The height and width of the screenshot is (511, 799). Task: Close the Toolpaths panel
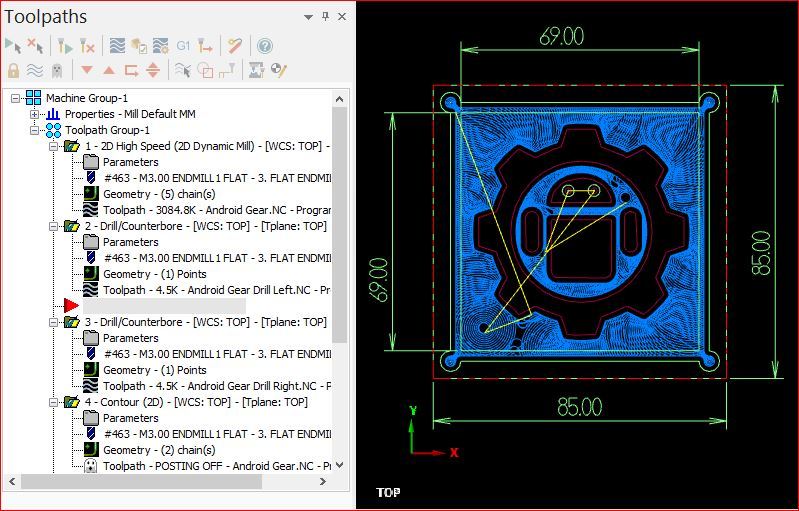point(342,17)
